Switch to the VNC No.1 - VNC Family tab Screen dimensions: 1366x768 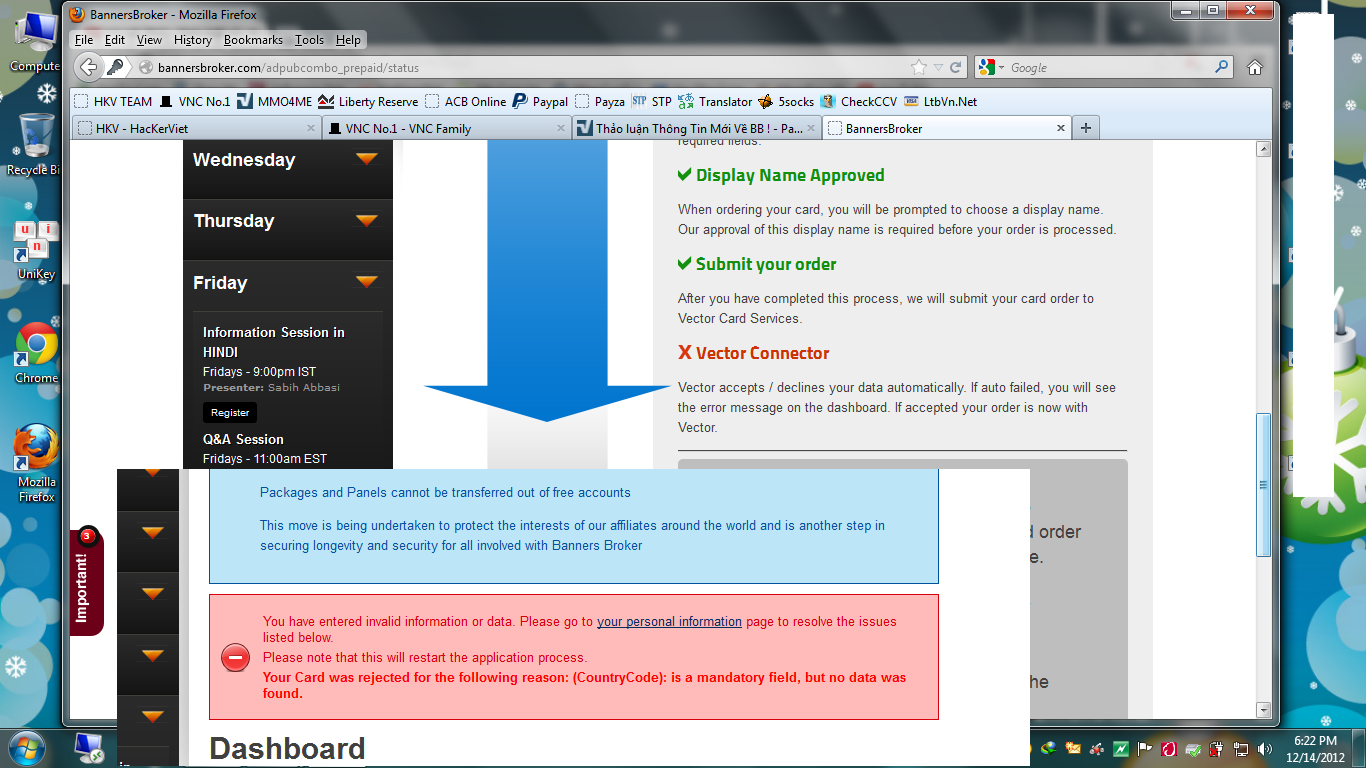447,128
